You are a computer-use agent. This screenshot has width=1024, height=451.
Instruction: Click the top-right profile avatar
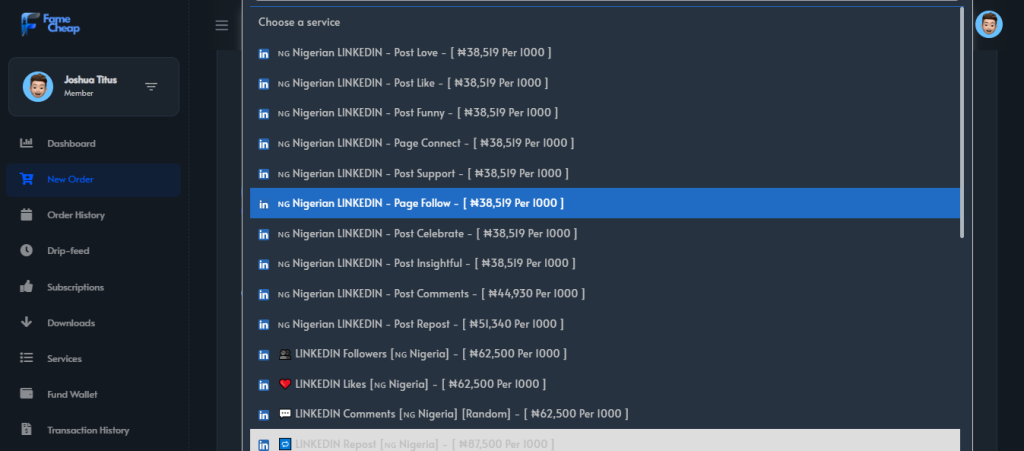click(989, 25)
